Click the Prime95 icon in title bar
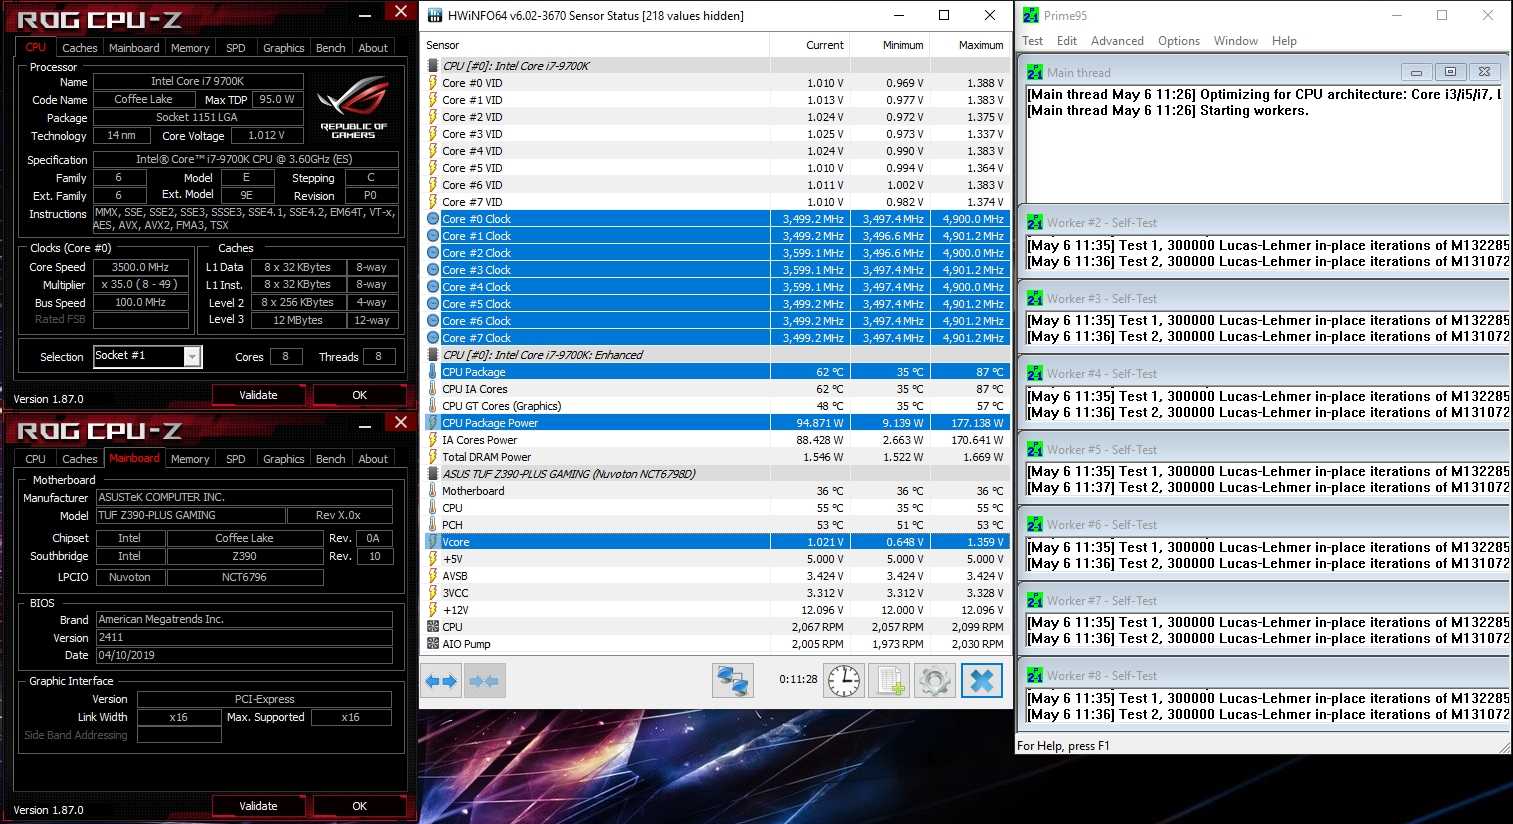The image size is (1513, 824). pos(1031,15)
